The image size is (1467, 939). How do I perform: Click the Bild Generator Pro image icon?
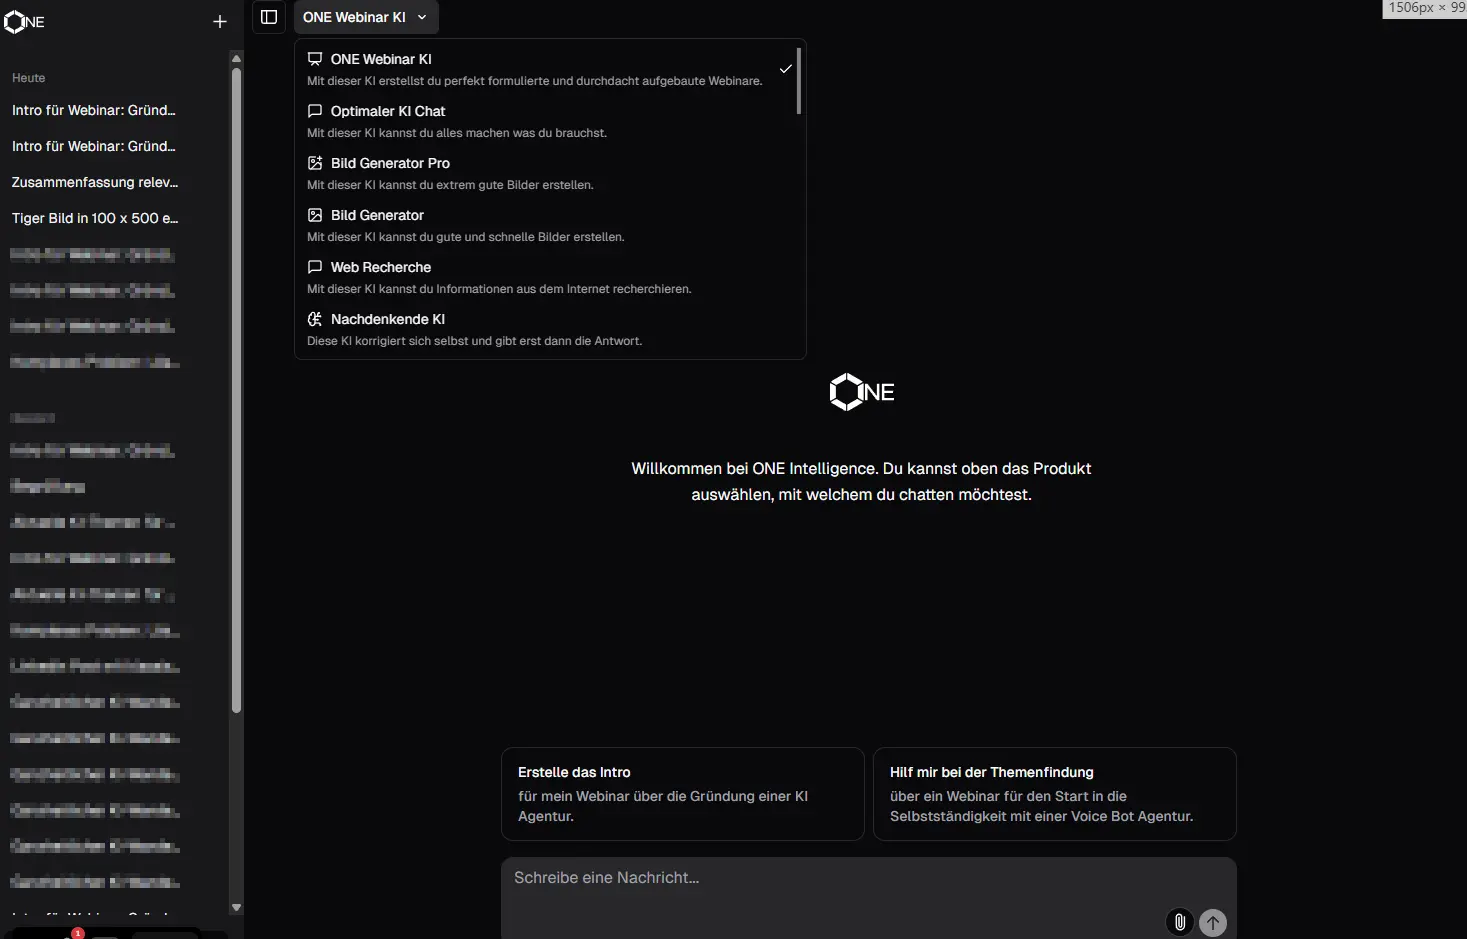tap(315, 163)
